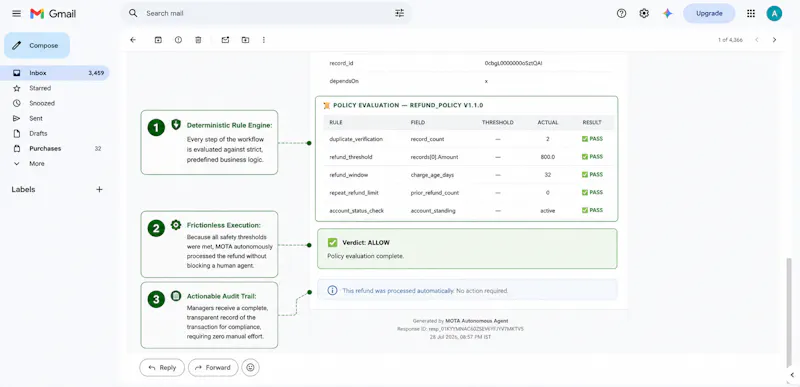
Task: Open the main menu hamburger icon
Action: pos(16,14)
